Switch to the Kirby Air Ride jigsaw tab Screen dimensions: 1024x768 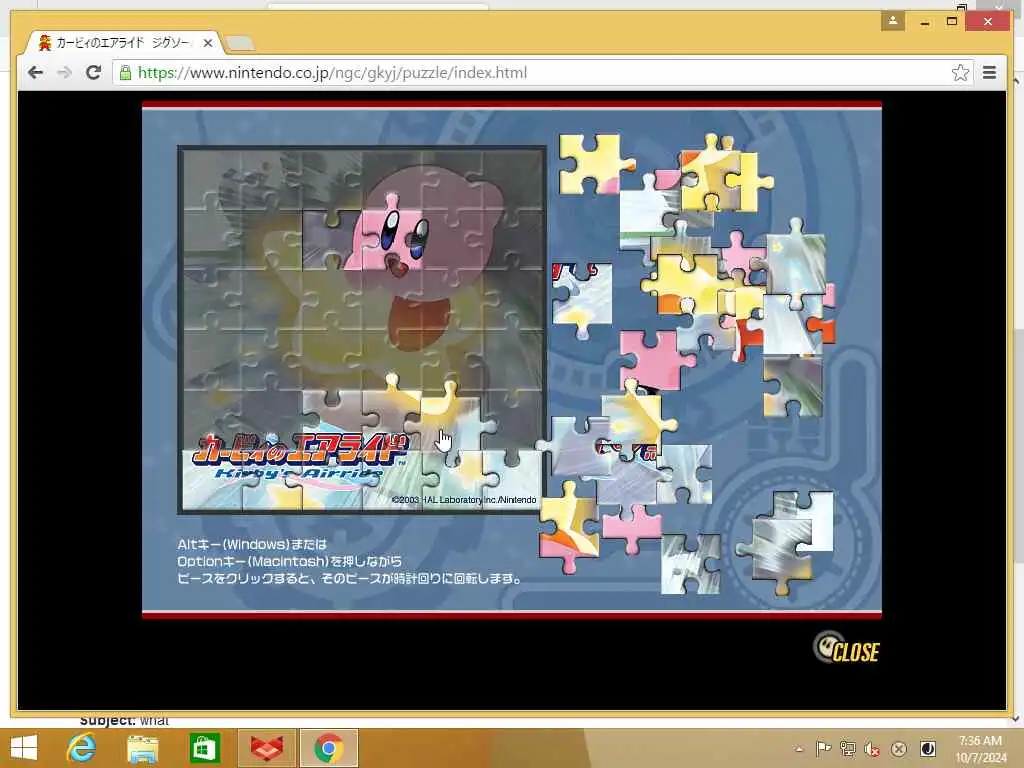(124, 43)
